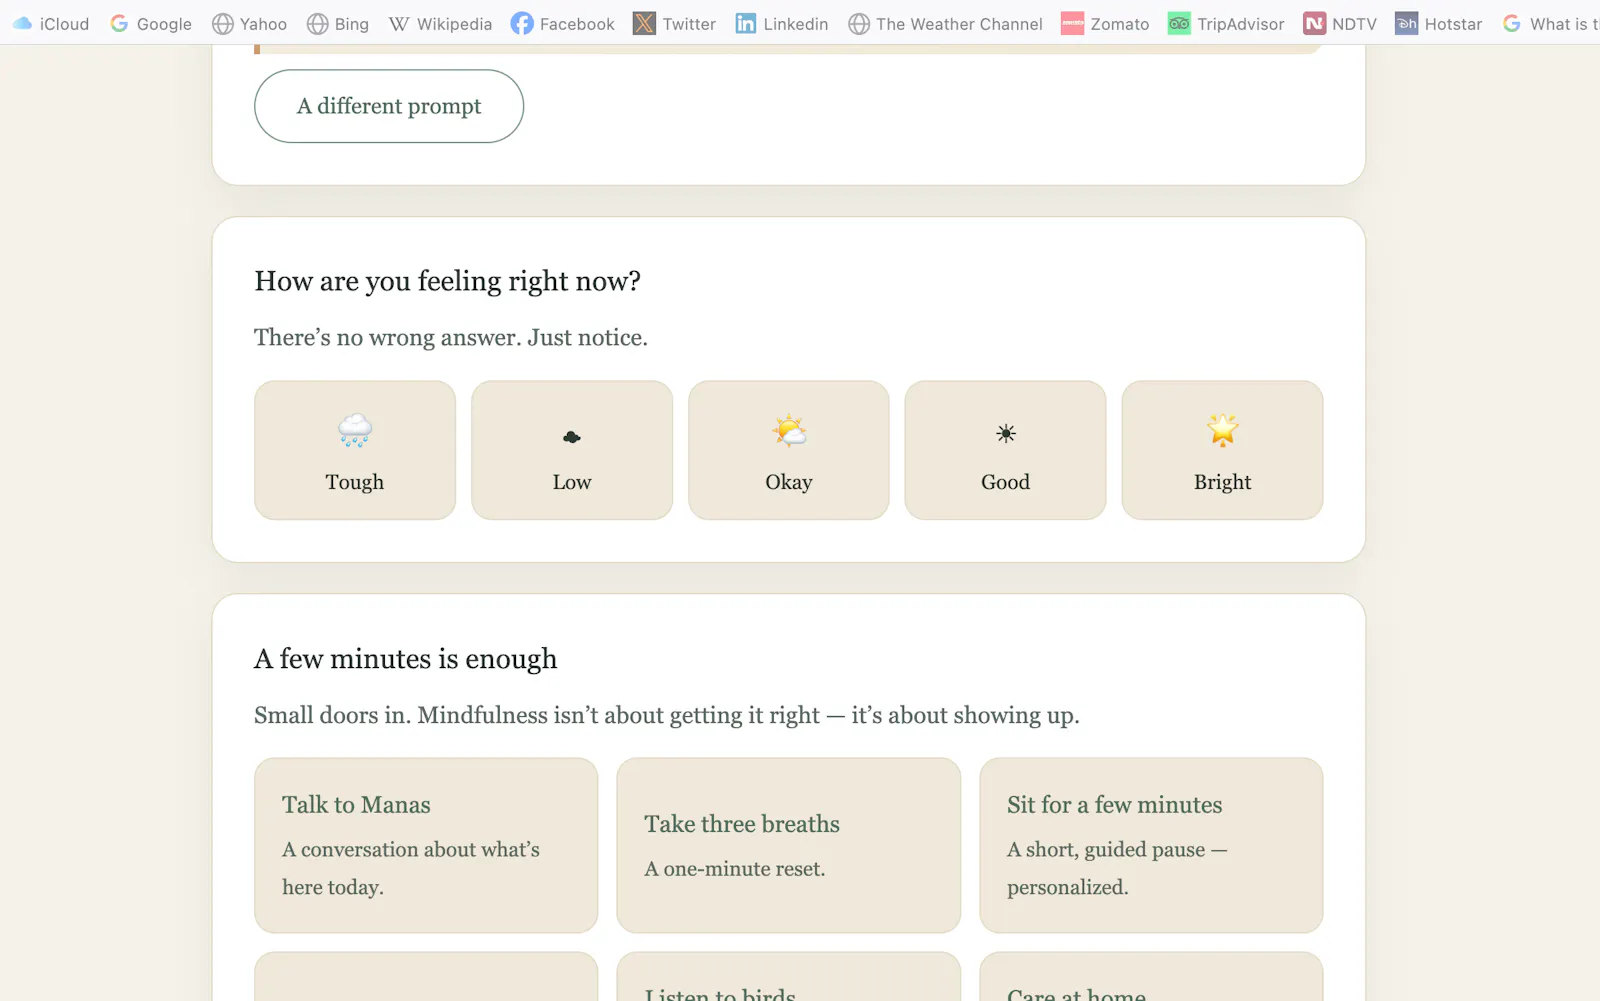The height and width of the screenshot is (1001, 1600).
Task: Click the LinkedIn bookmark logo icon
Action: point(746,23)
